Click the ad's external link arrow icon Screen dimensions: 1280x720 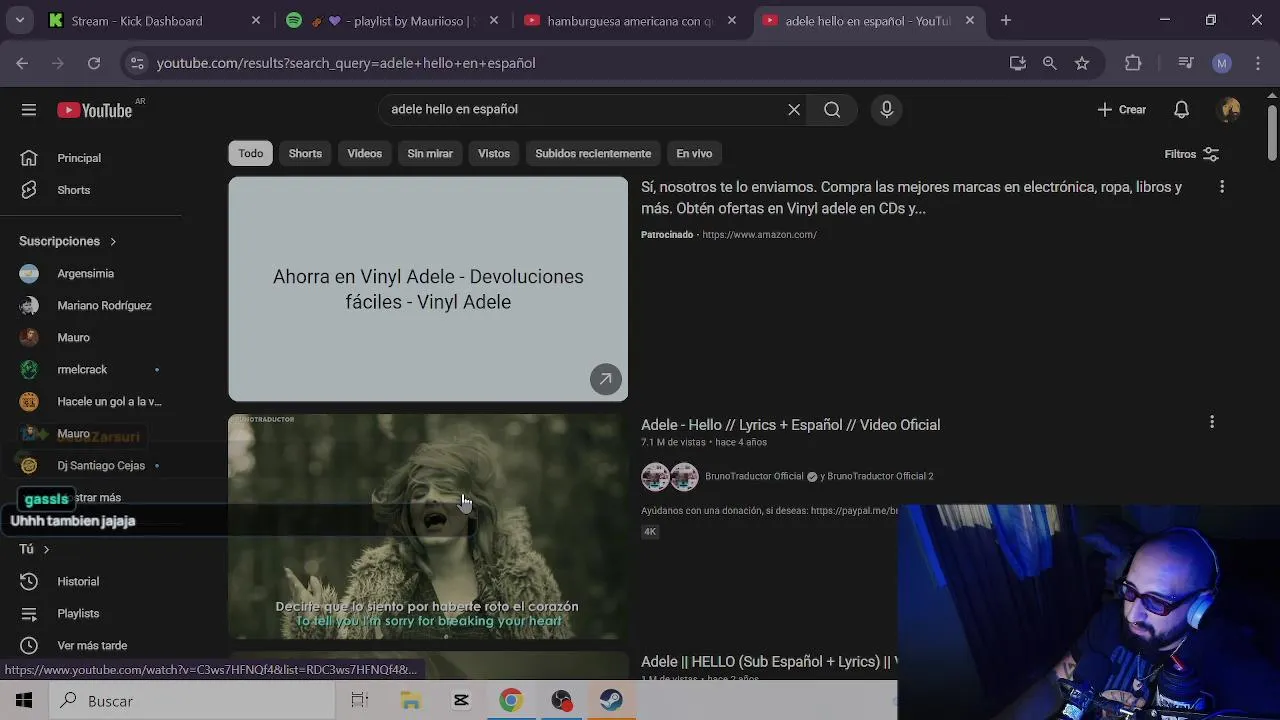click(x=605, y=379)
